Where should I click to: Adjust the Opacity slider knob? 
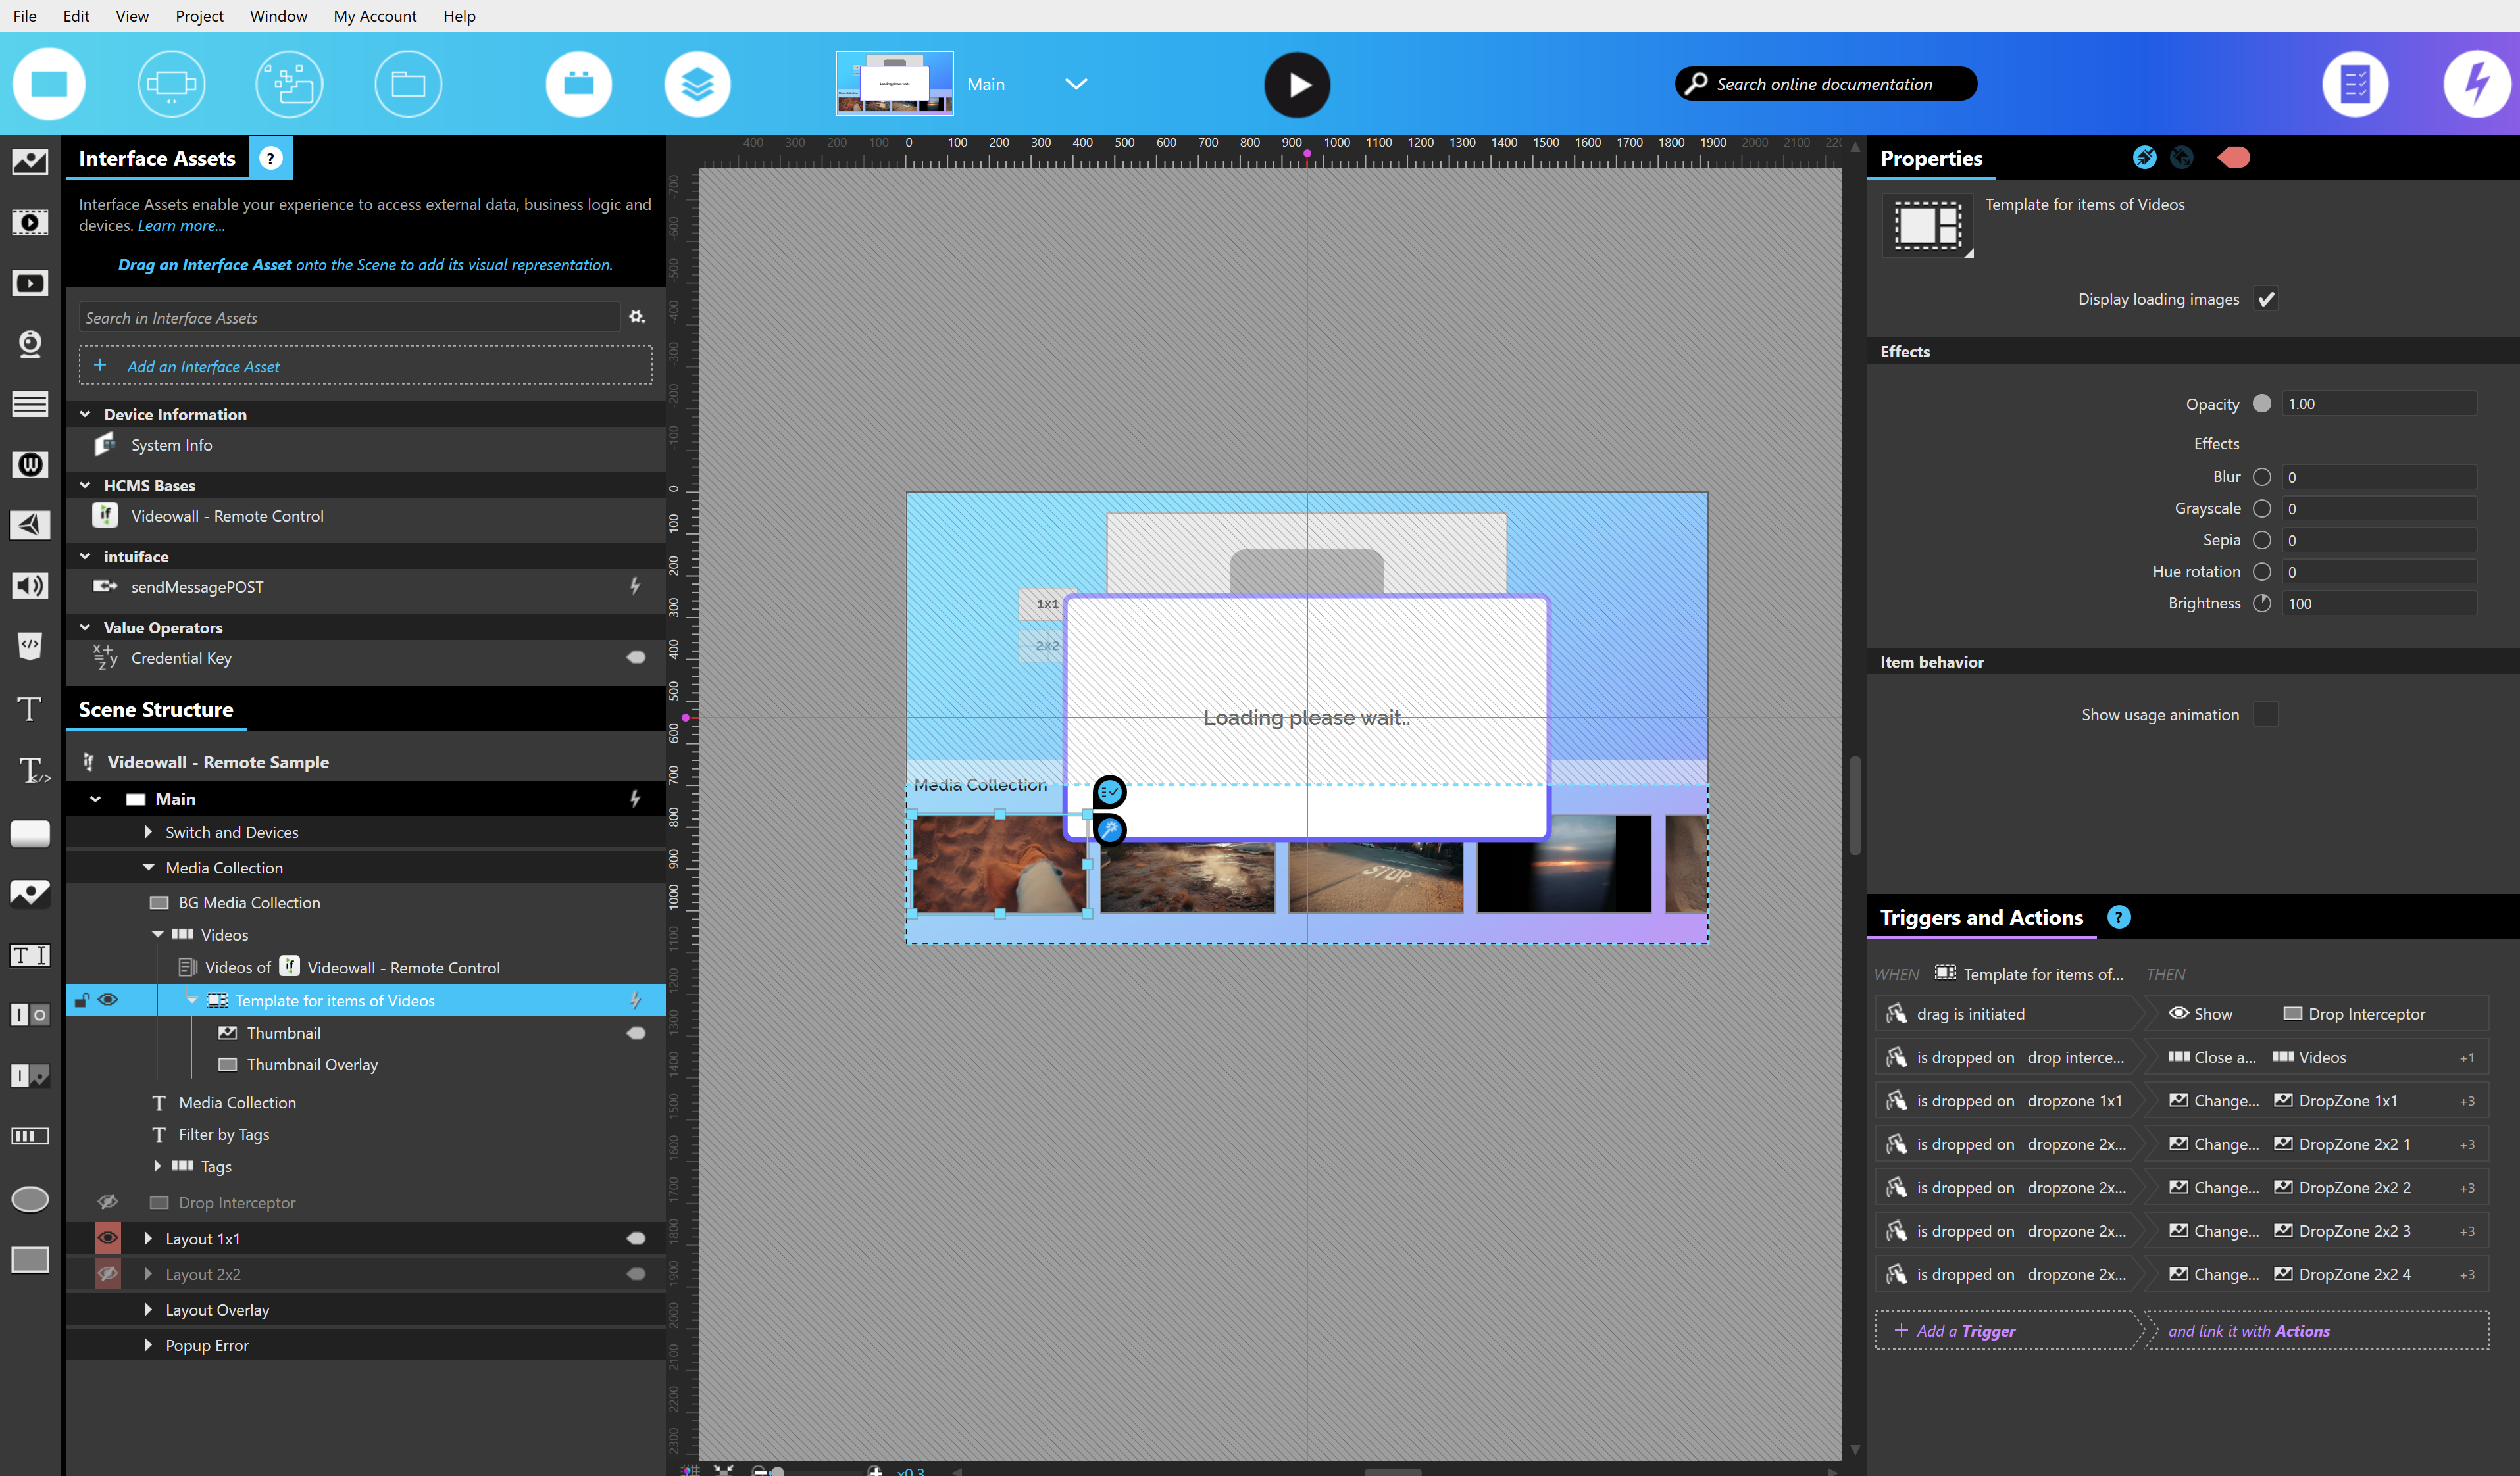click(x=2262, y=403)
